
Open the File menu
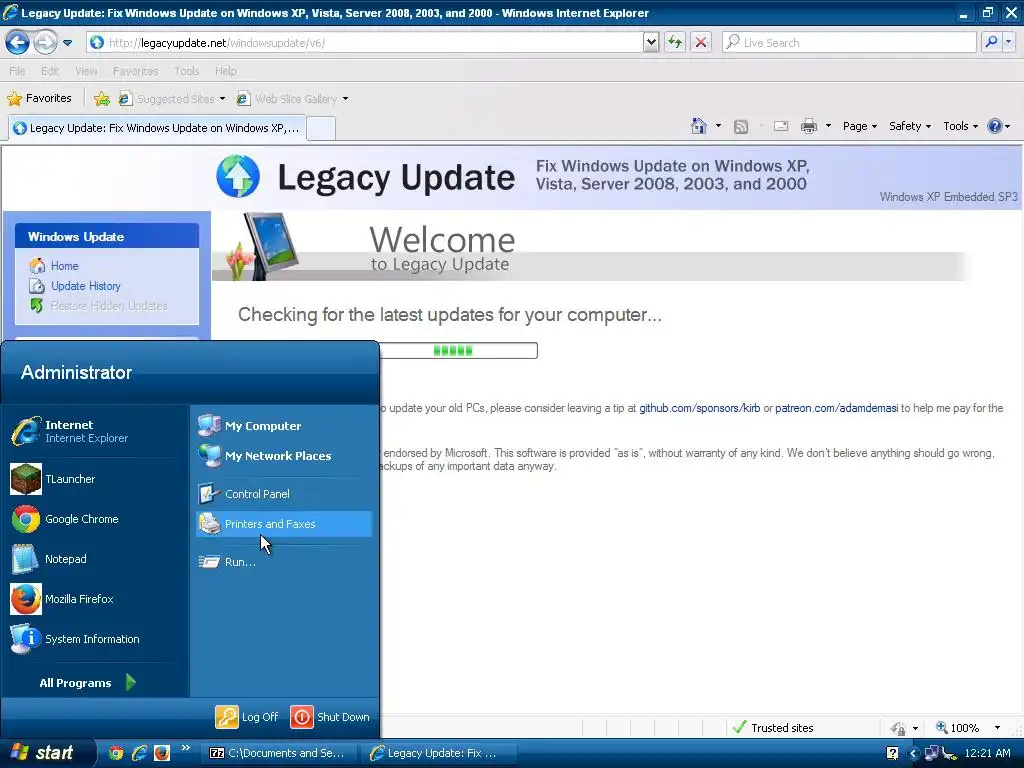18,71
